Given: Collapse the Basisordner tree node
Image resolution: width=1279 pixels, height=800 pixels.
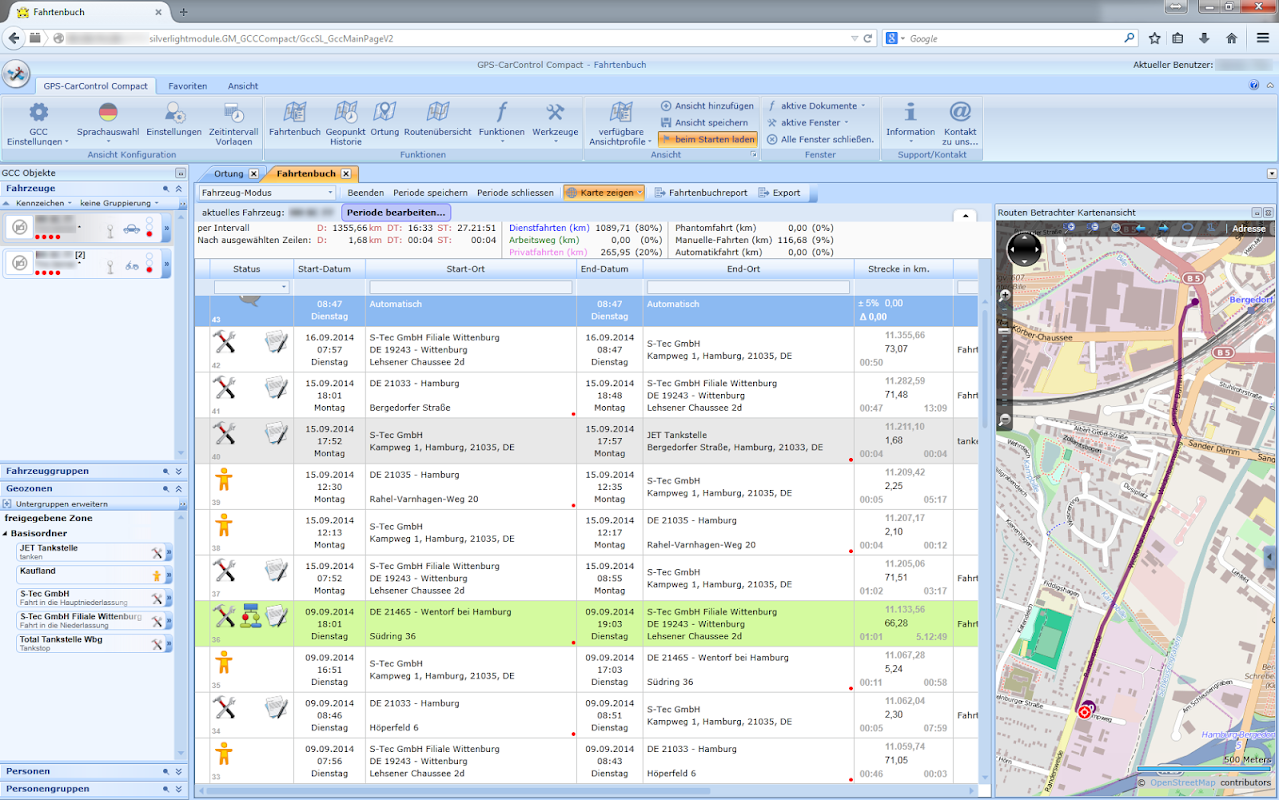Looking at the screenshot, I should tap(5, 533).
